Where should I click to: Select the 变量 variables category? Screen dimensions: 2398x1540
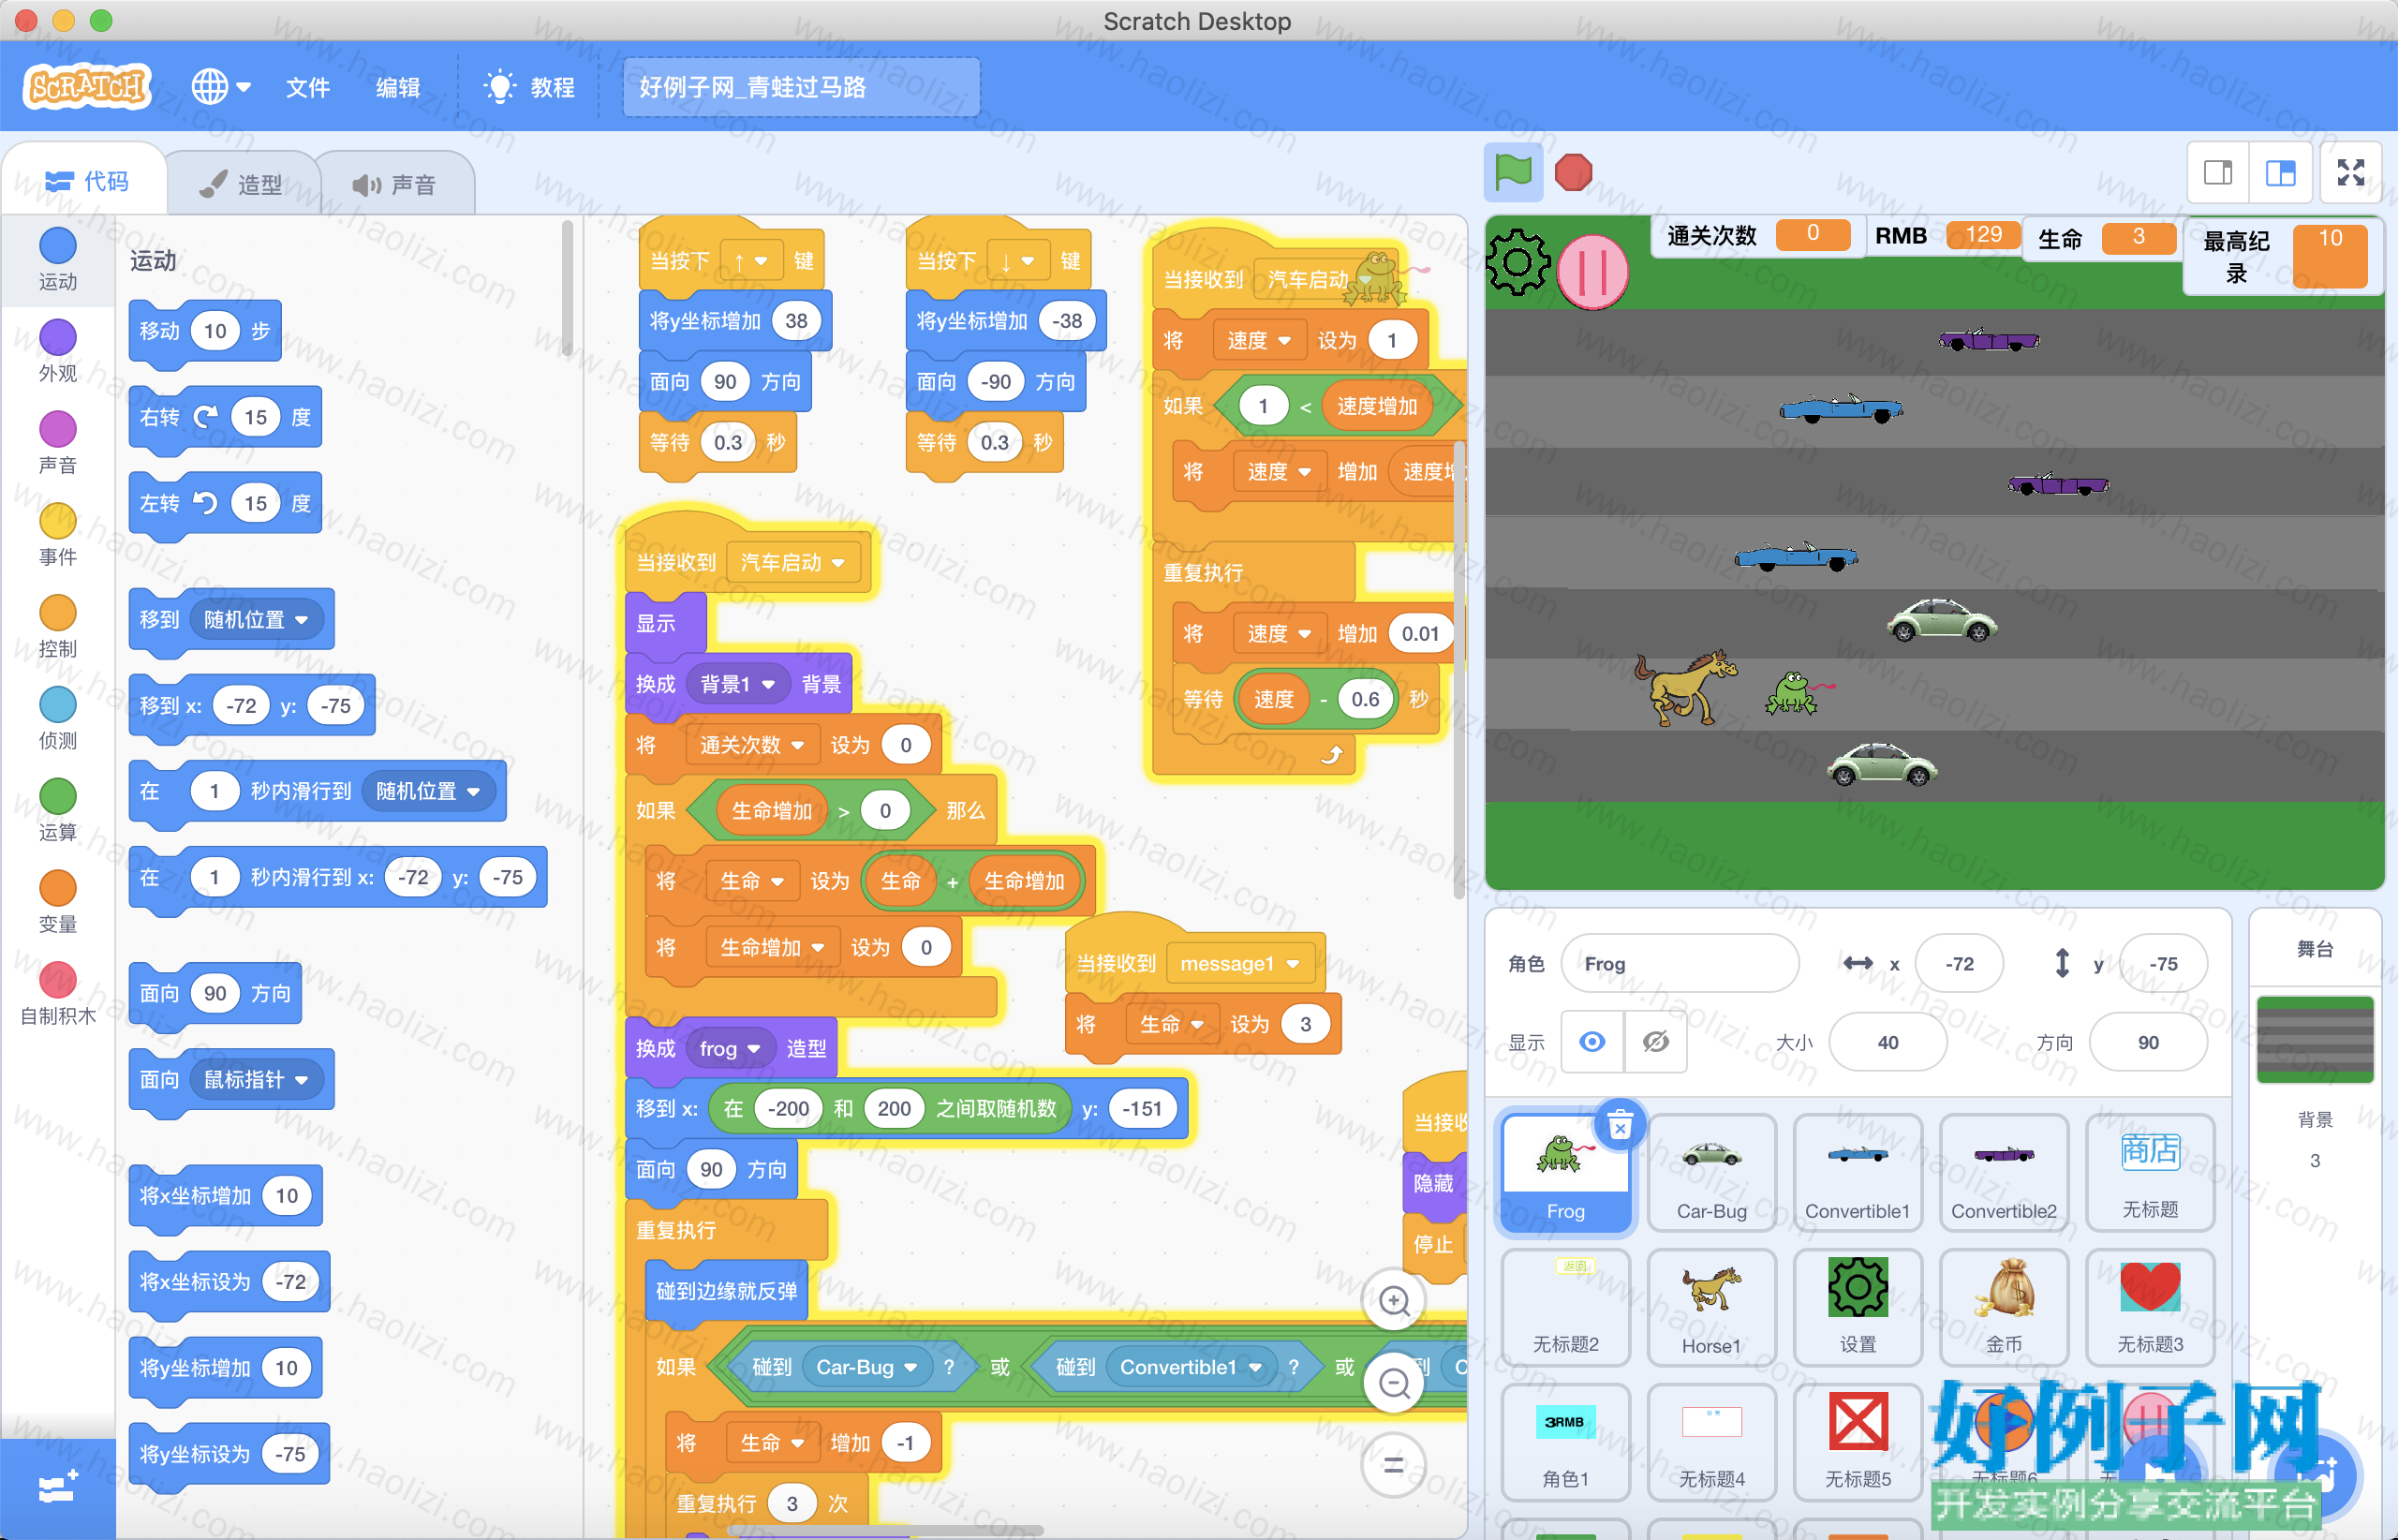click(58, 902)
